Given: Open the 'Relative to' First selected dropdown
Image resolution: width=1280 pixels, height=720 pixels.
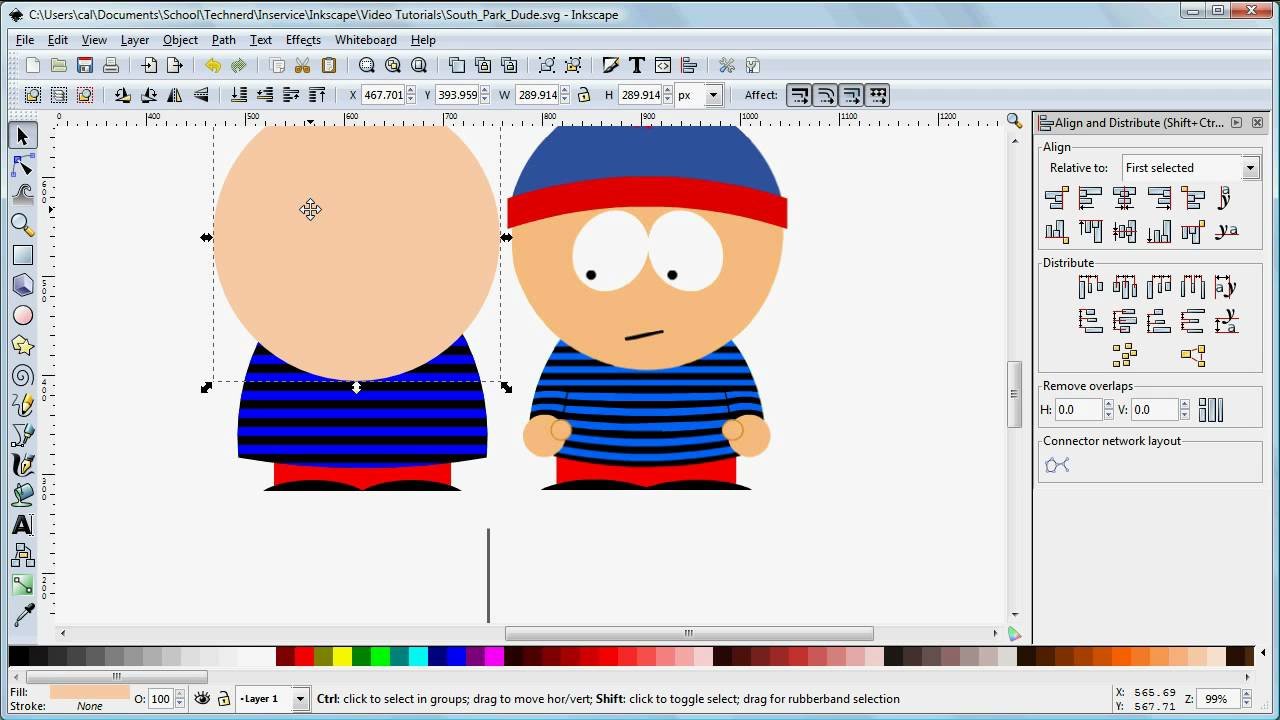Looking at the screenshot, I should (x=1250, y=168).
